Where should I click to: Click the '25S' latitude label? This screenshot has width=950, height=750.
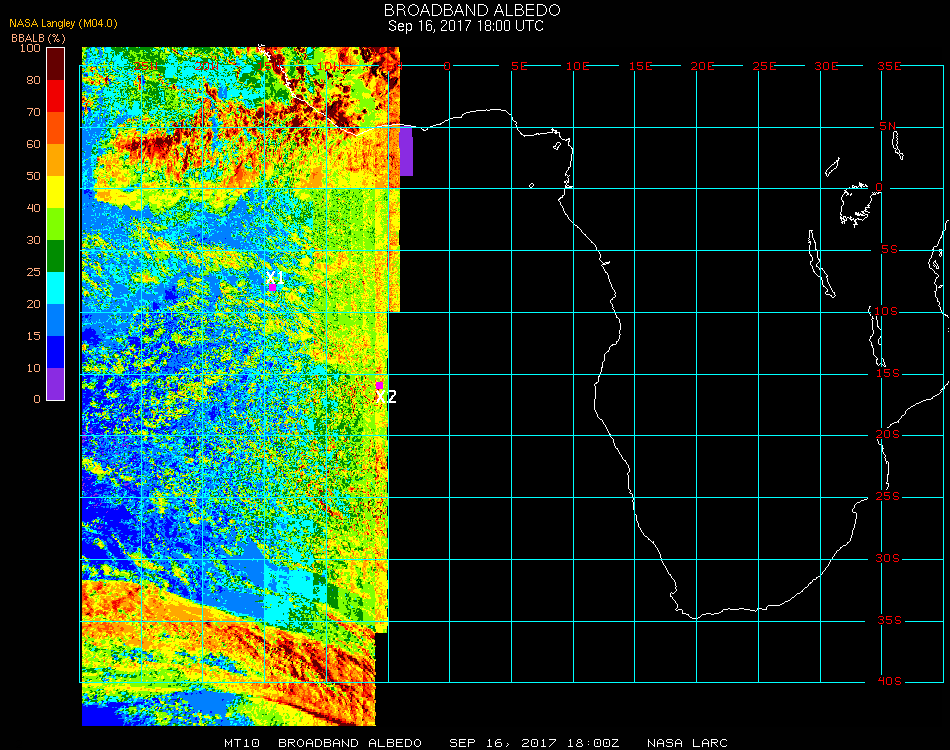pyautogui.click(x=888, y=496)
